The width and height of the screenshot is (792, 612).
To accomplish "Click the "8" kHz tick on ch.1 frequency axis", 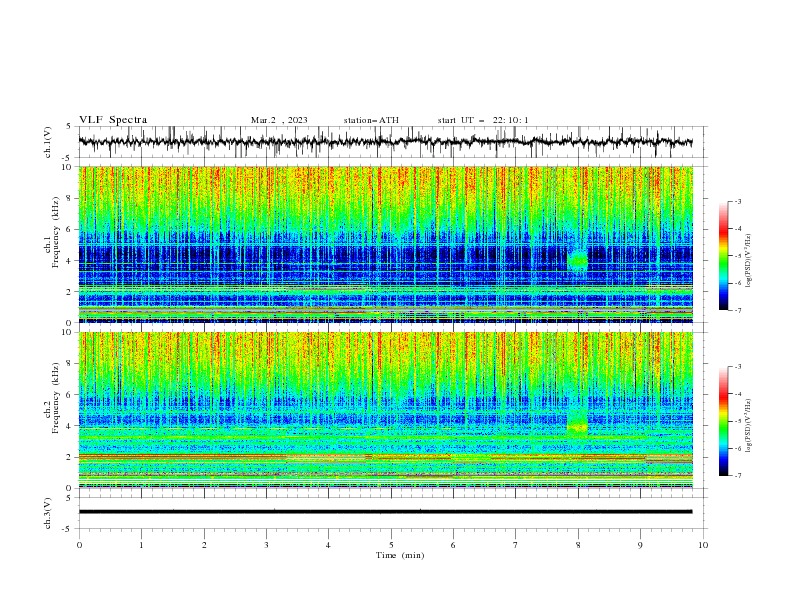I will [69, 198].
